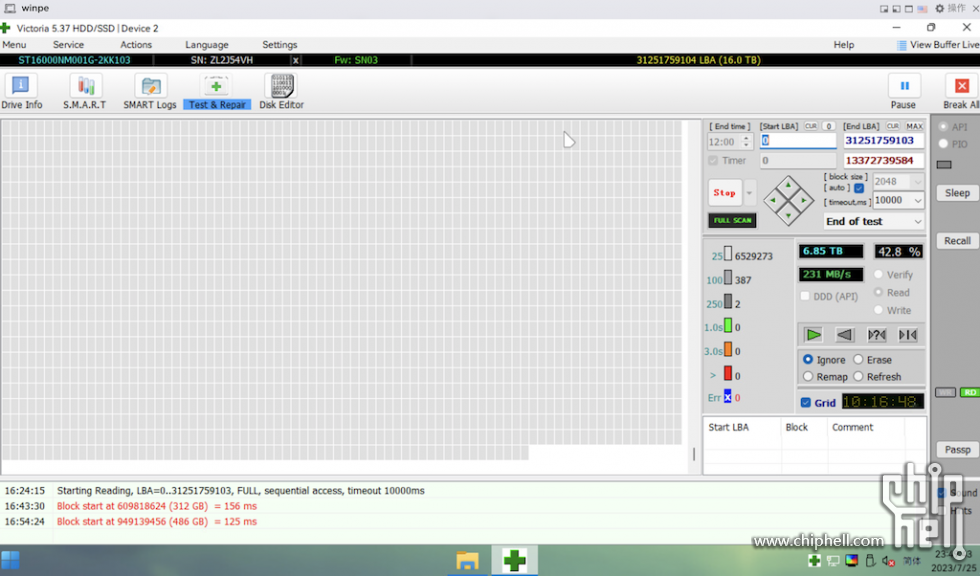Select the Remap radio option

tap(808, 377)
